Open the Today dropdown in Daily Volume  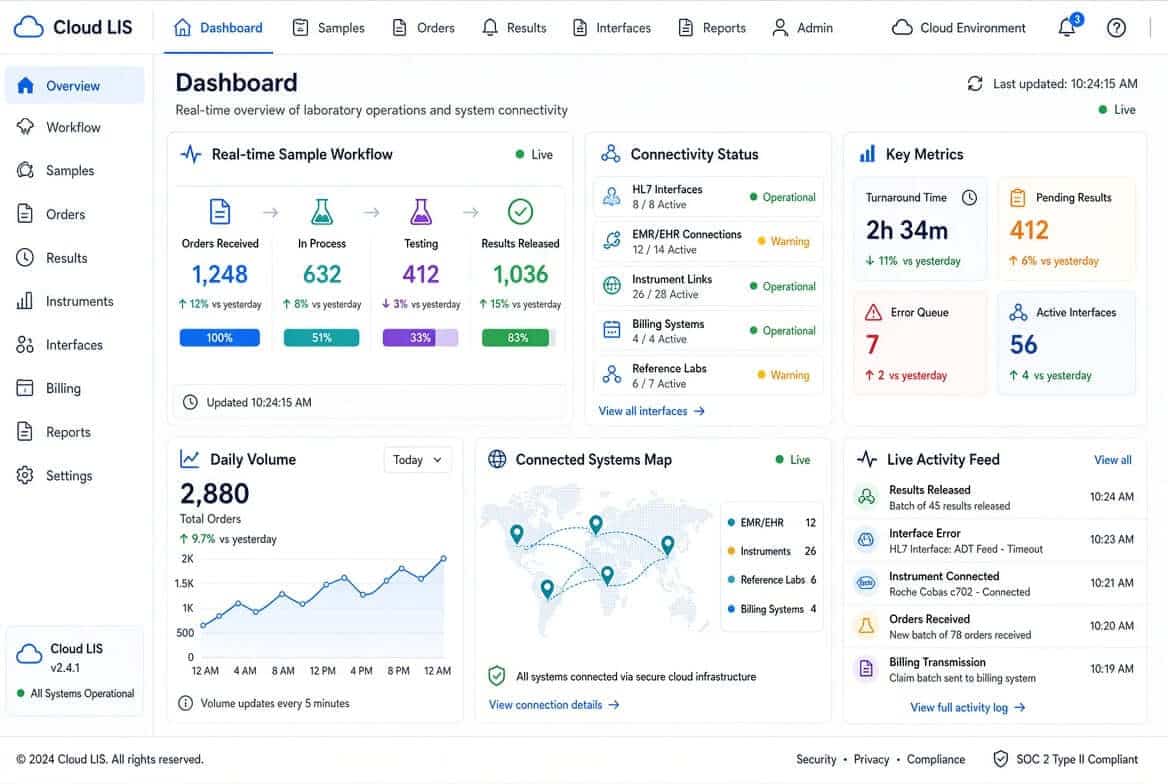pos(417,460)
